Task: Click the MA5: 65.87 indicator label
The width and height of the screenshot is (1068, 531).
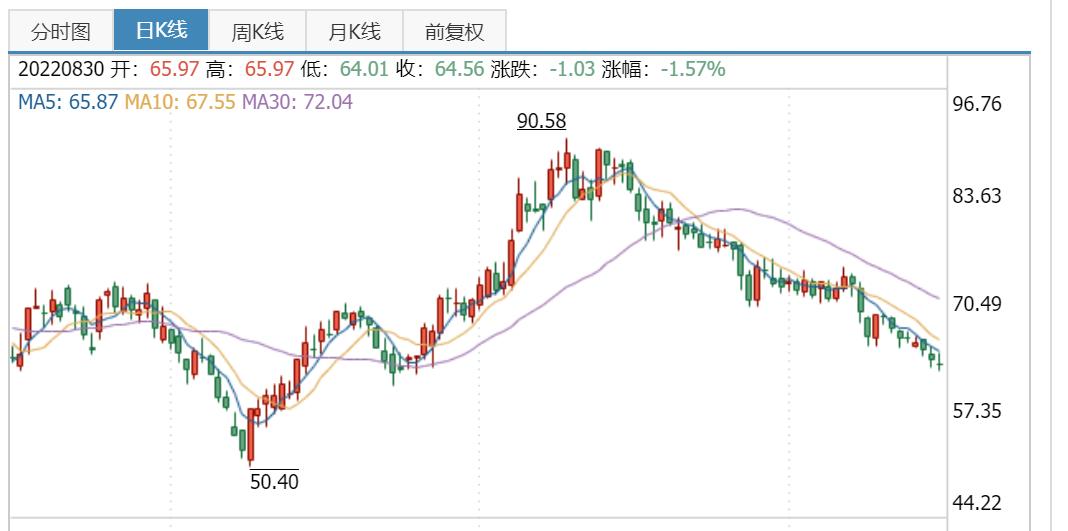Action: [68, 102]
